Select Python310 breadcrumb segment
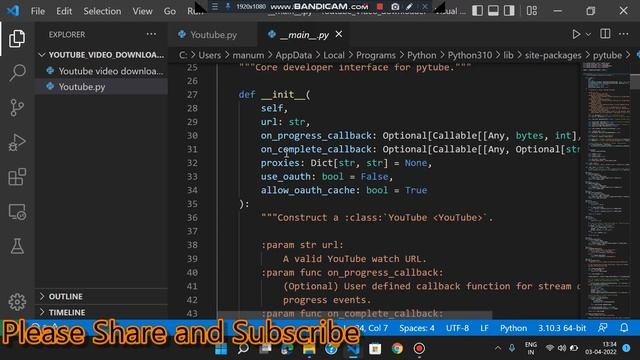The height and width of the screenshot is (360, 640). point(470,55)
